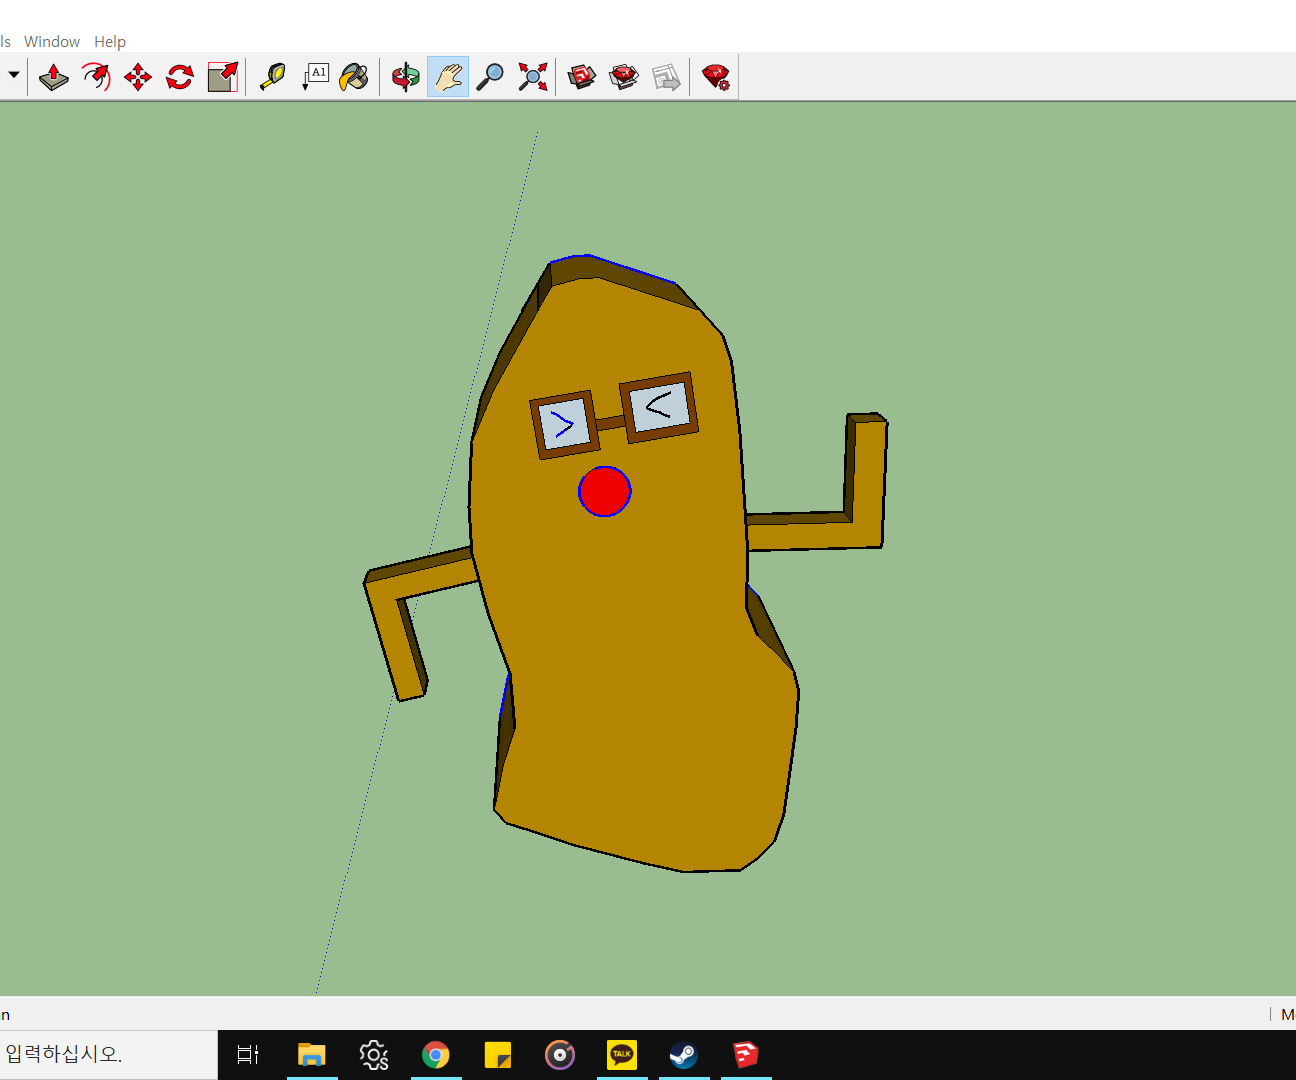Launch Steam from the taskbar
This screenshot has width=1296, height=1080.
point(684,1055)
